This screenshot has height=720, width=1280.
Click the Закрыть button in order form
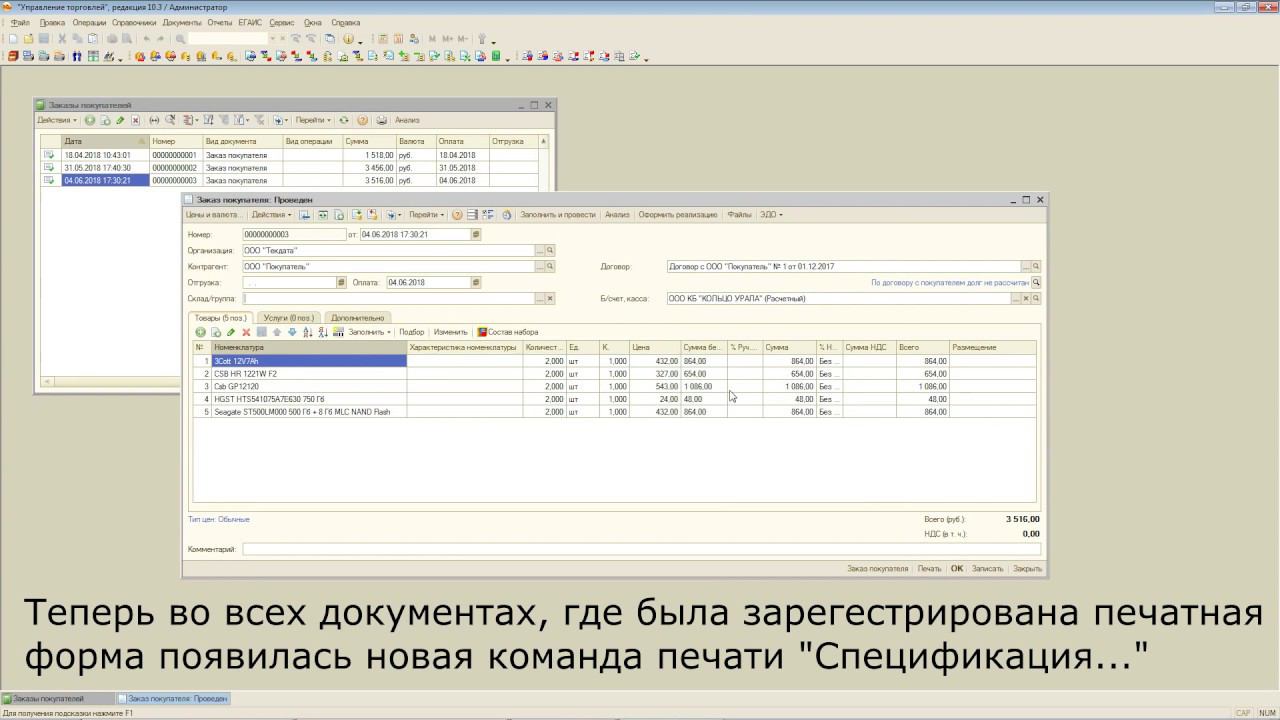tap(1027, 569)
